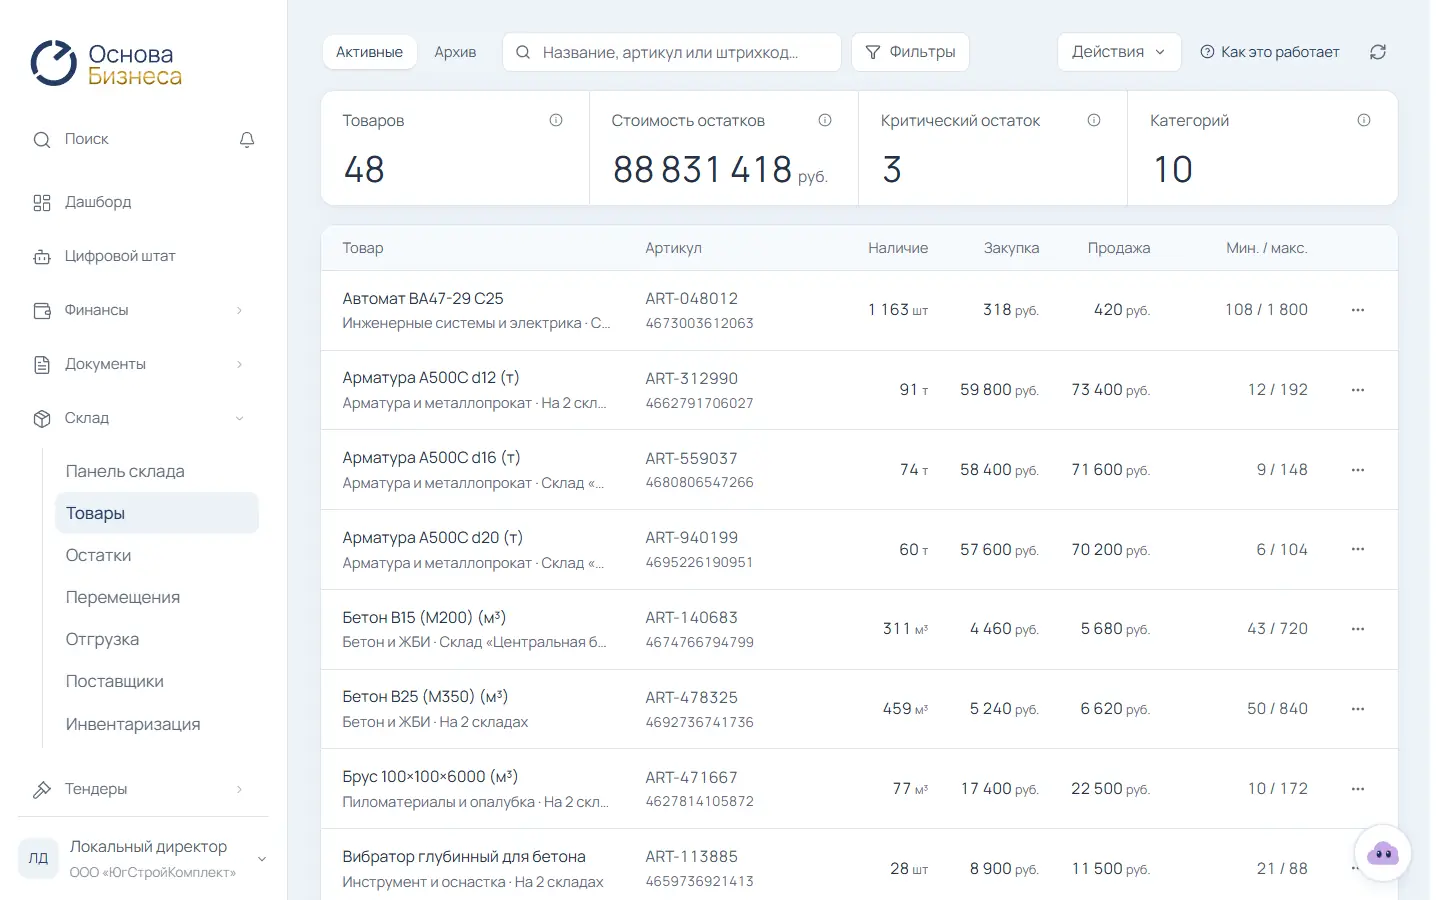Open the row menu for Арматура А500С d20

click(x=1358, y=549)
